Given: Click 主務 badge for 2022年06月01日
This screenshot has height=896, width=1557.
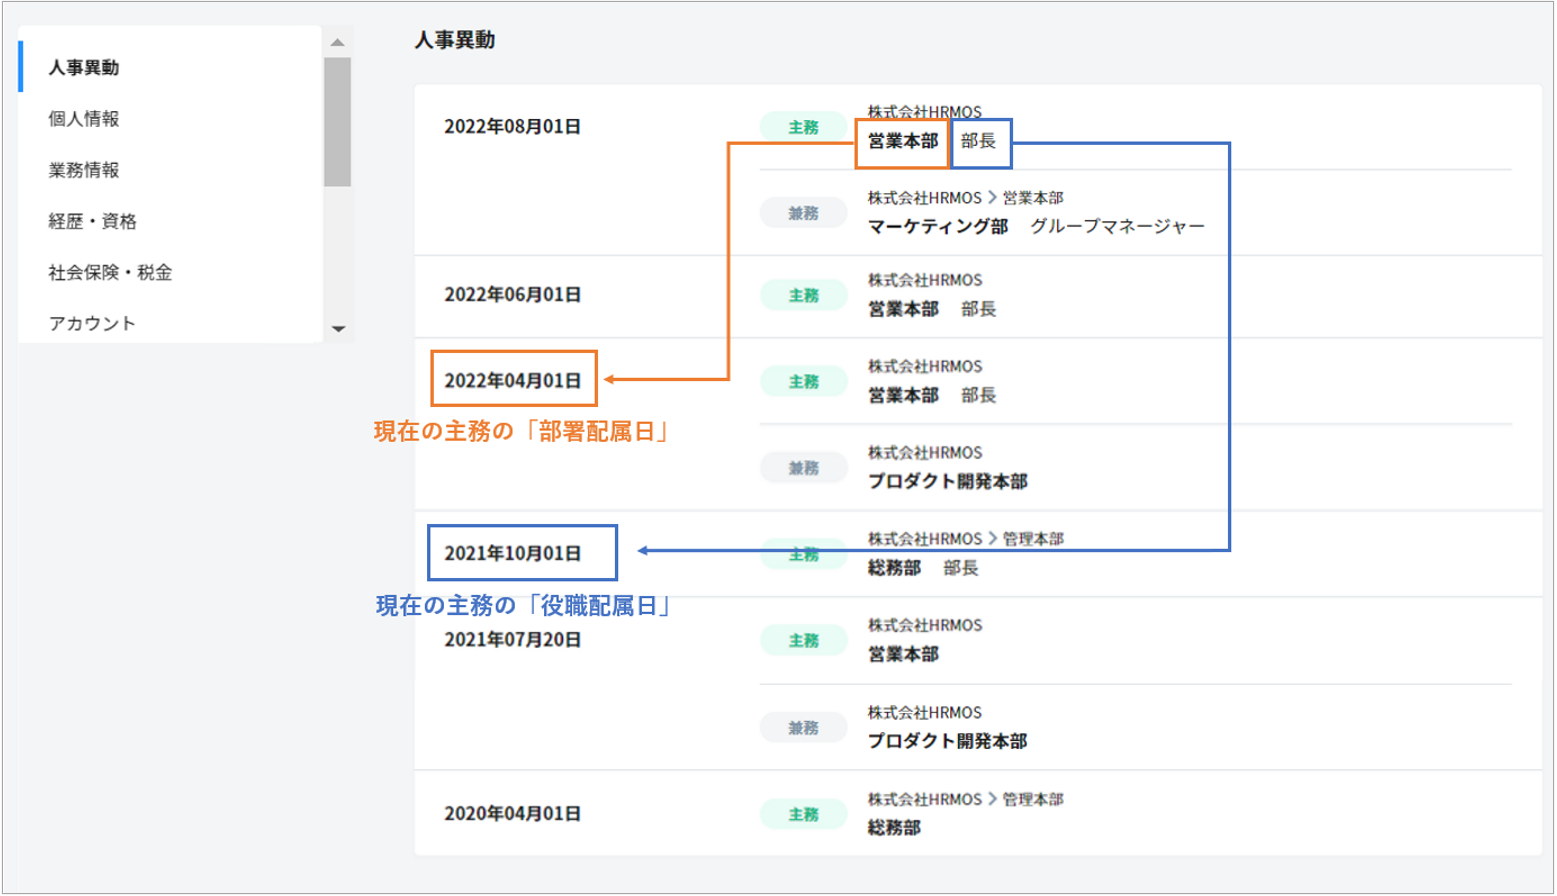Looking at the screenshot, I should pos(803,295).
